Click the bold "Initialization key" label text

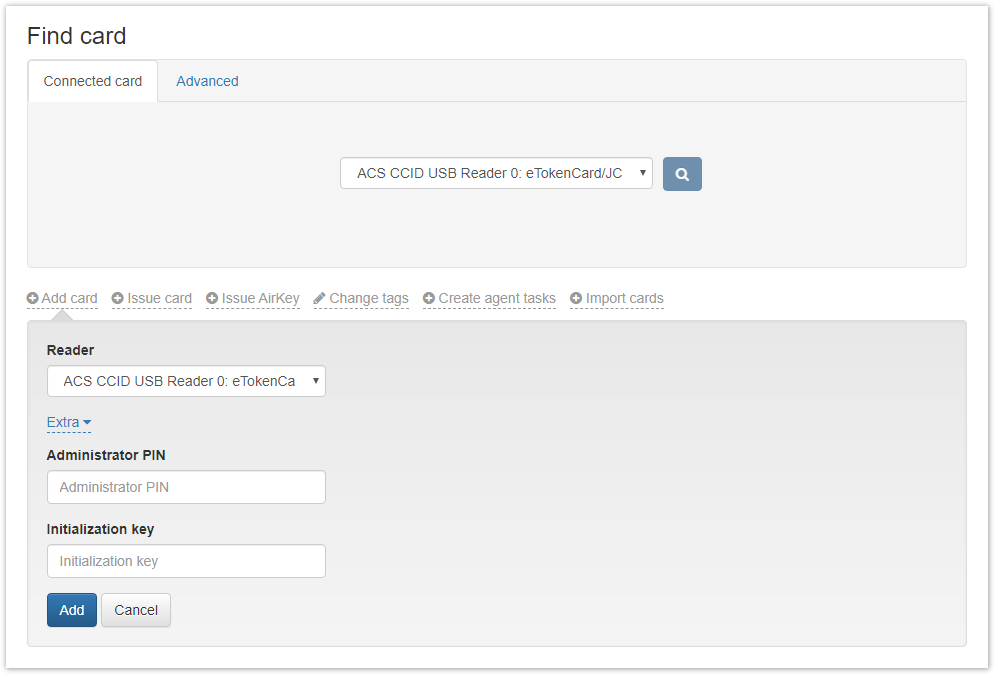(100, 529)
